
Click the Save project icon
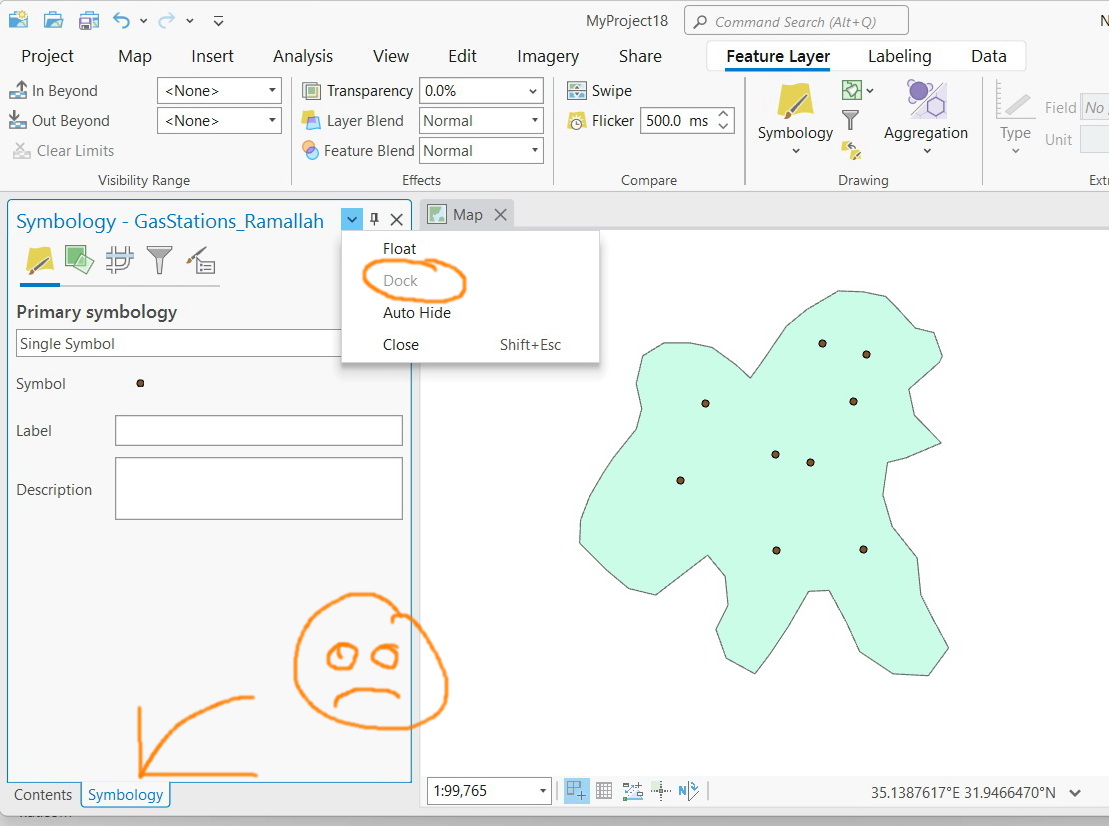click(88, 21)
